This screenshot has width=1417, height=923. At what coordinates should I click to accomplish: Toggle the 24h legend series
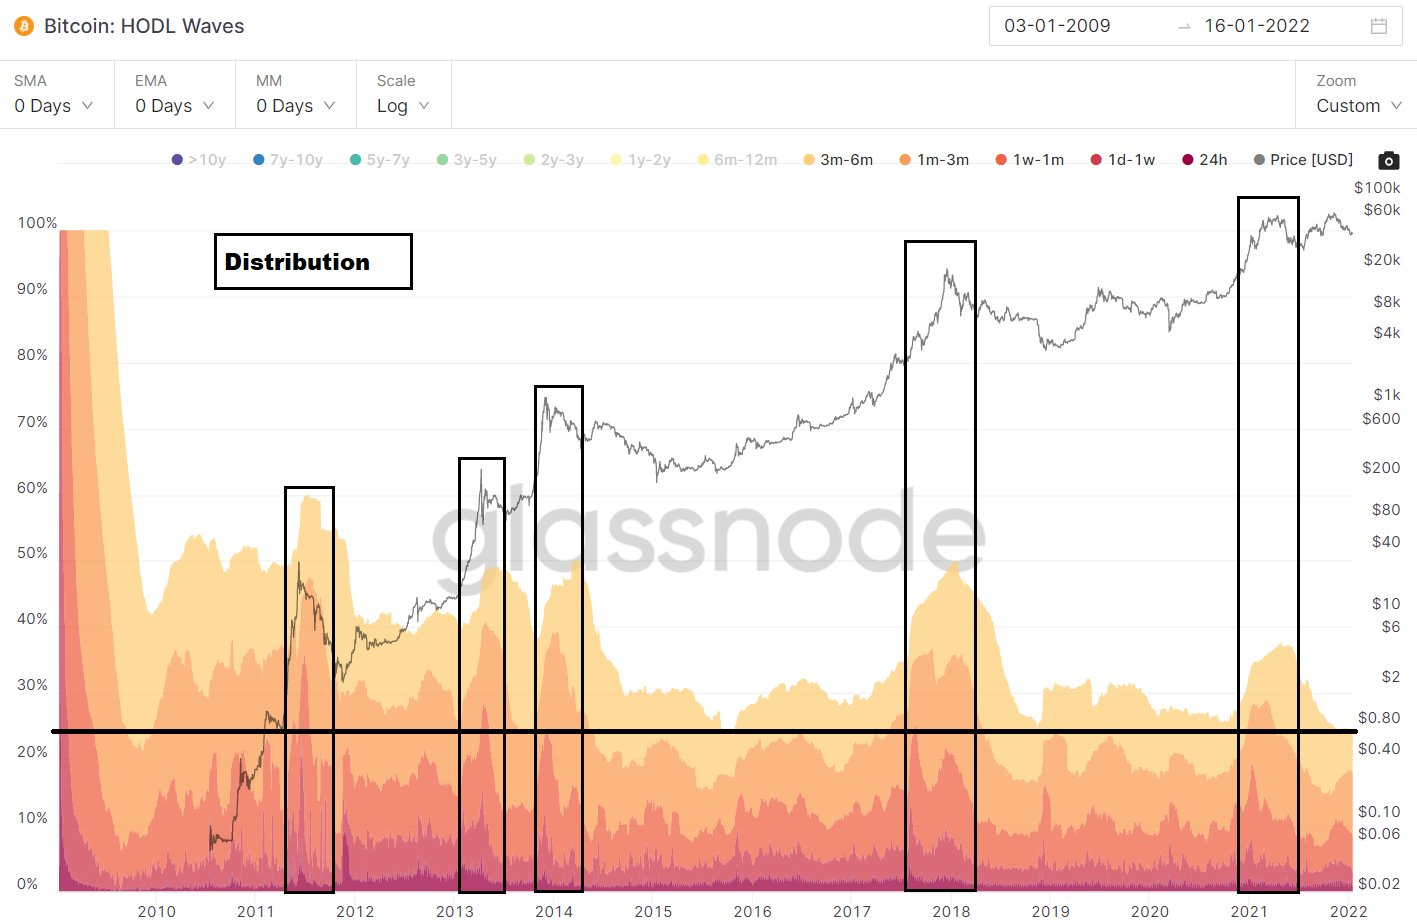click(x=1204, y=160)
